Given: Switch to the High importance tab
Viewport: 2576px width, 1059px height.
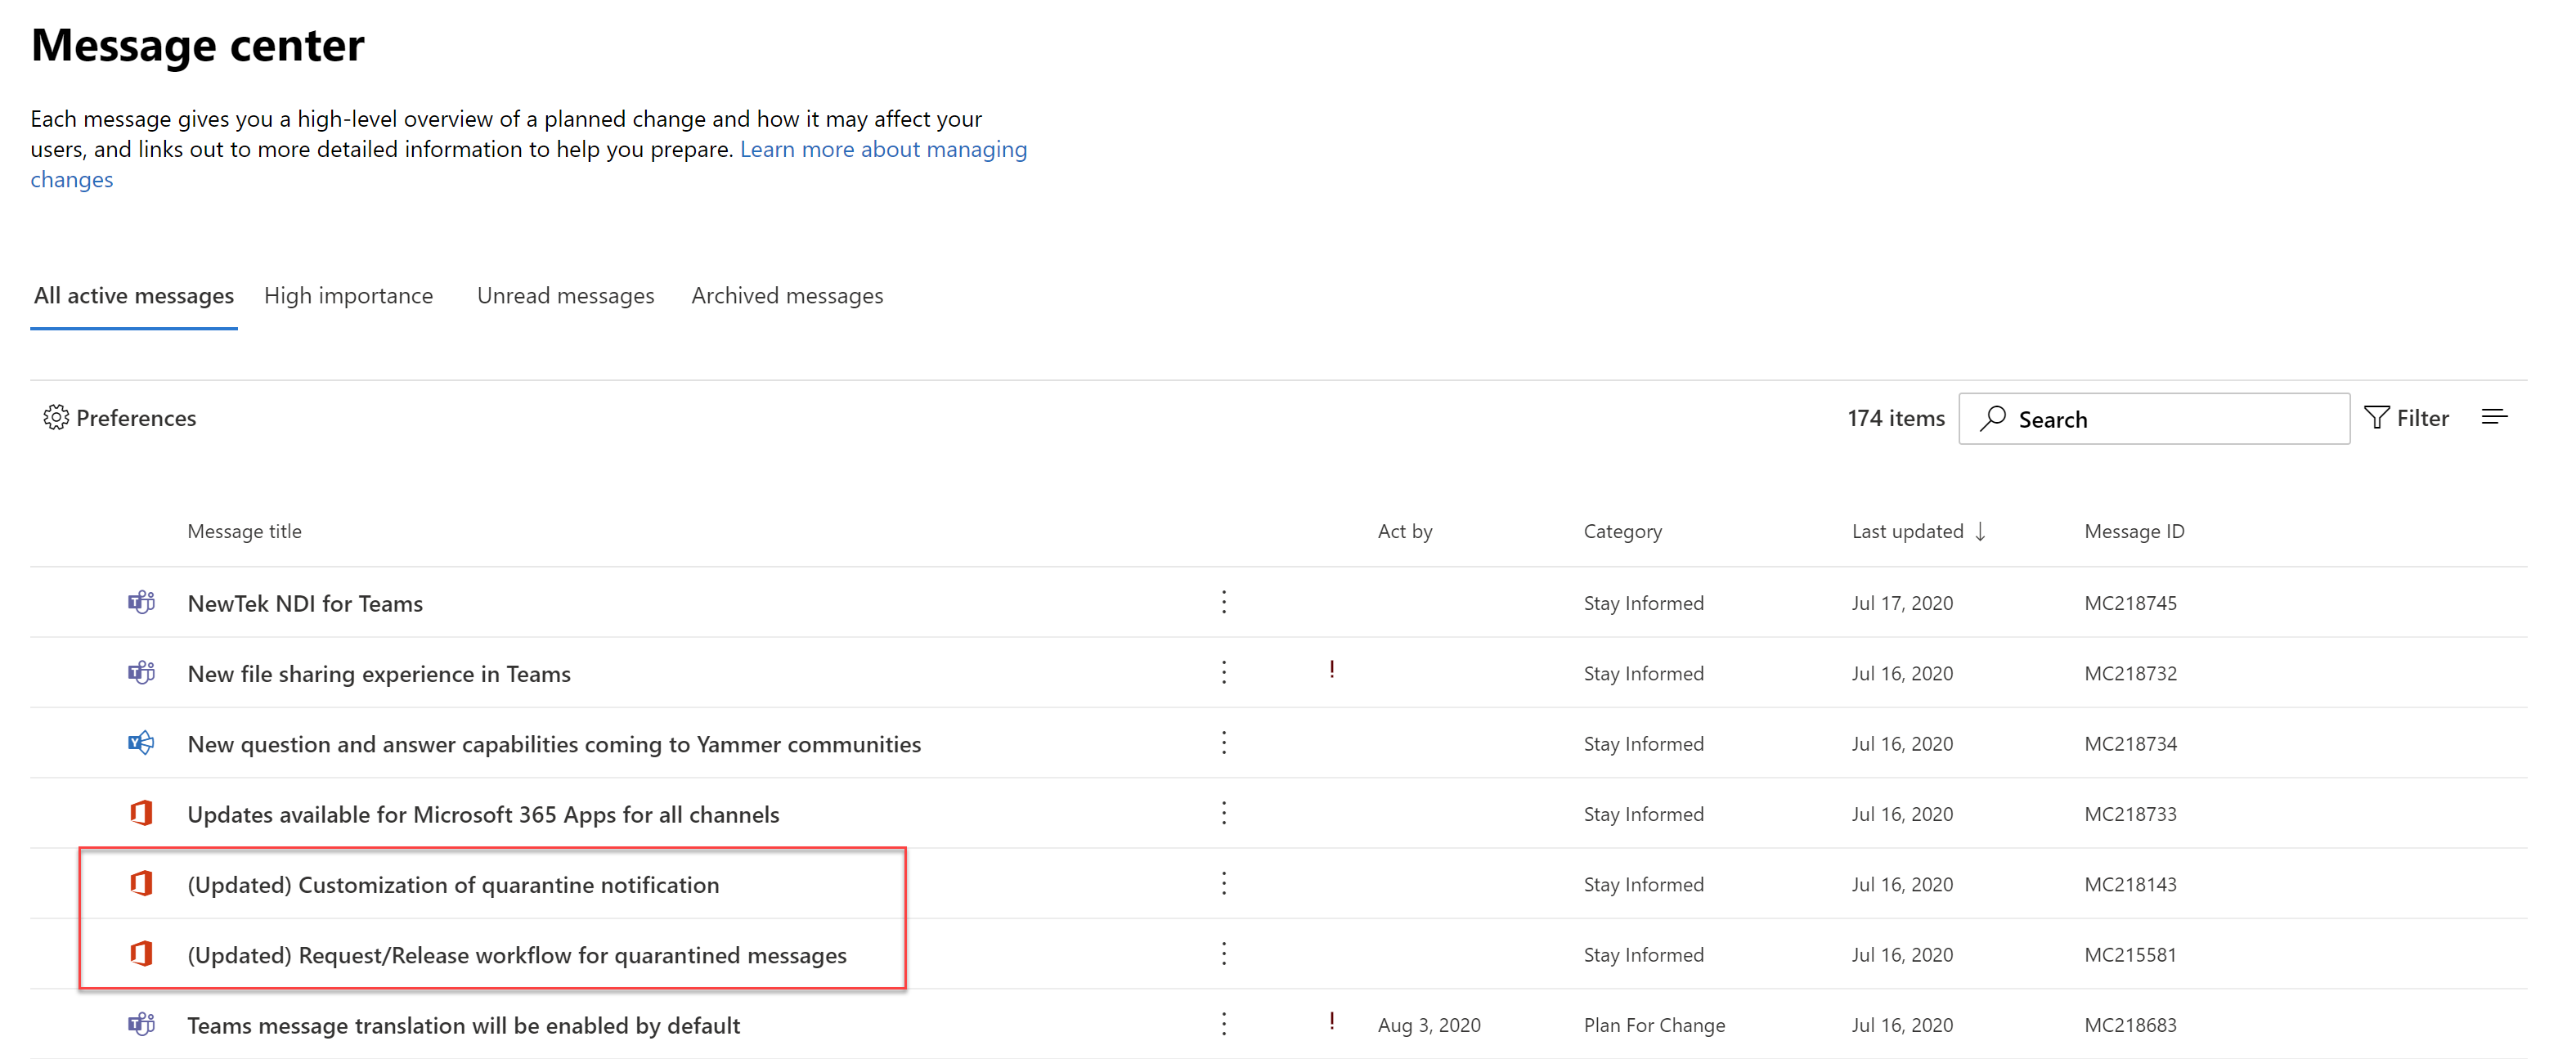Looking at the screenshot, I should (x=348, y=296).
